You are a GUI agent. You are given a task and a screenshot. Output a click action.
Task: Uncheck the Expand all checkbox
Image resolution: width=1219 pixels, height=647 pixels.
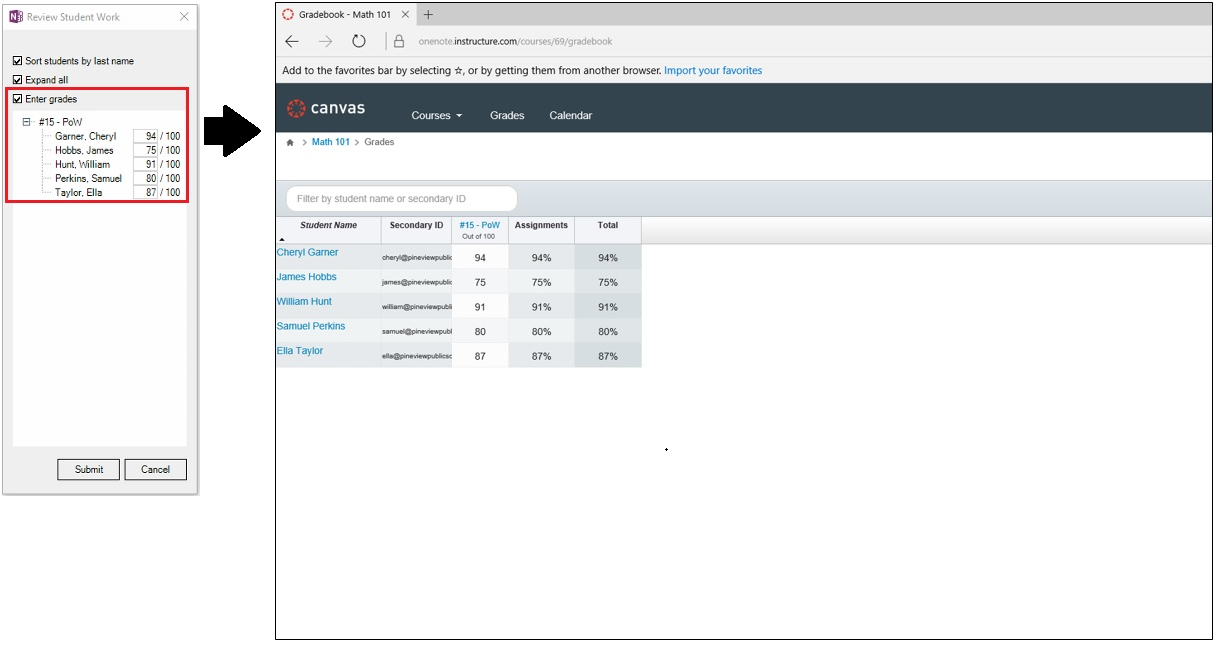click(x=18, y=80)
